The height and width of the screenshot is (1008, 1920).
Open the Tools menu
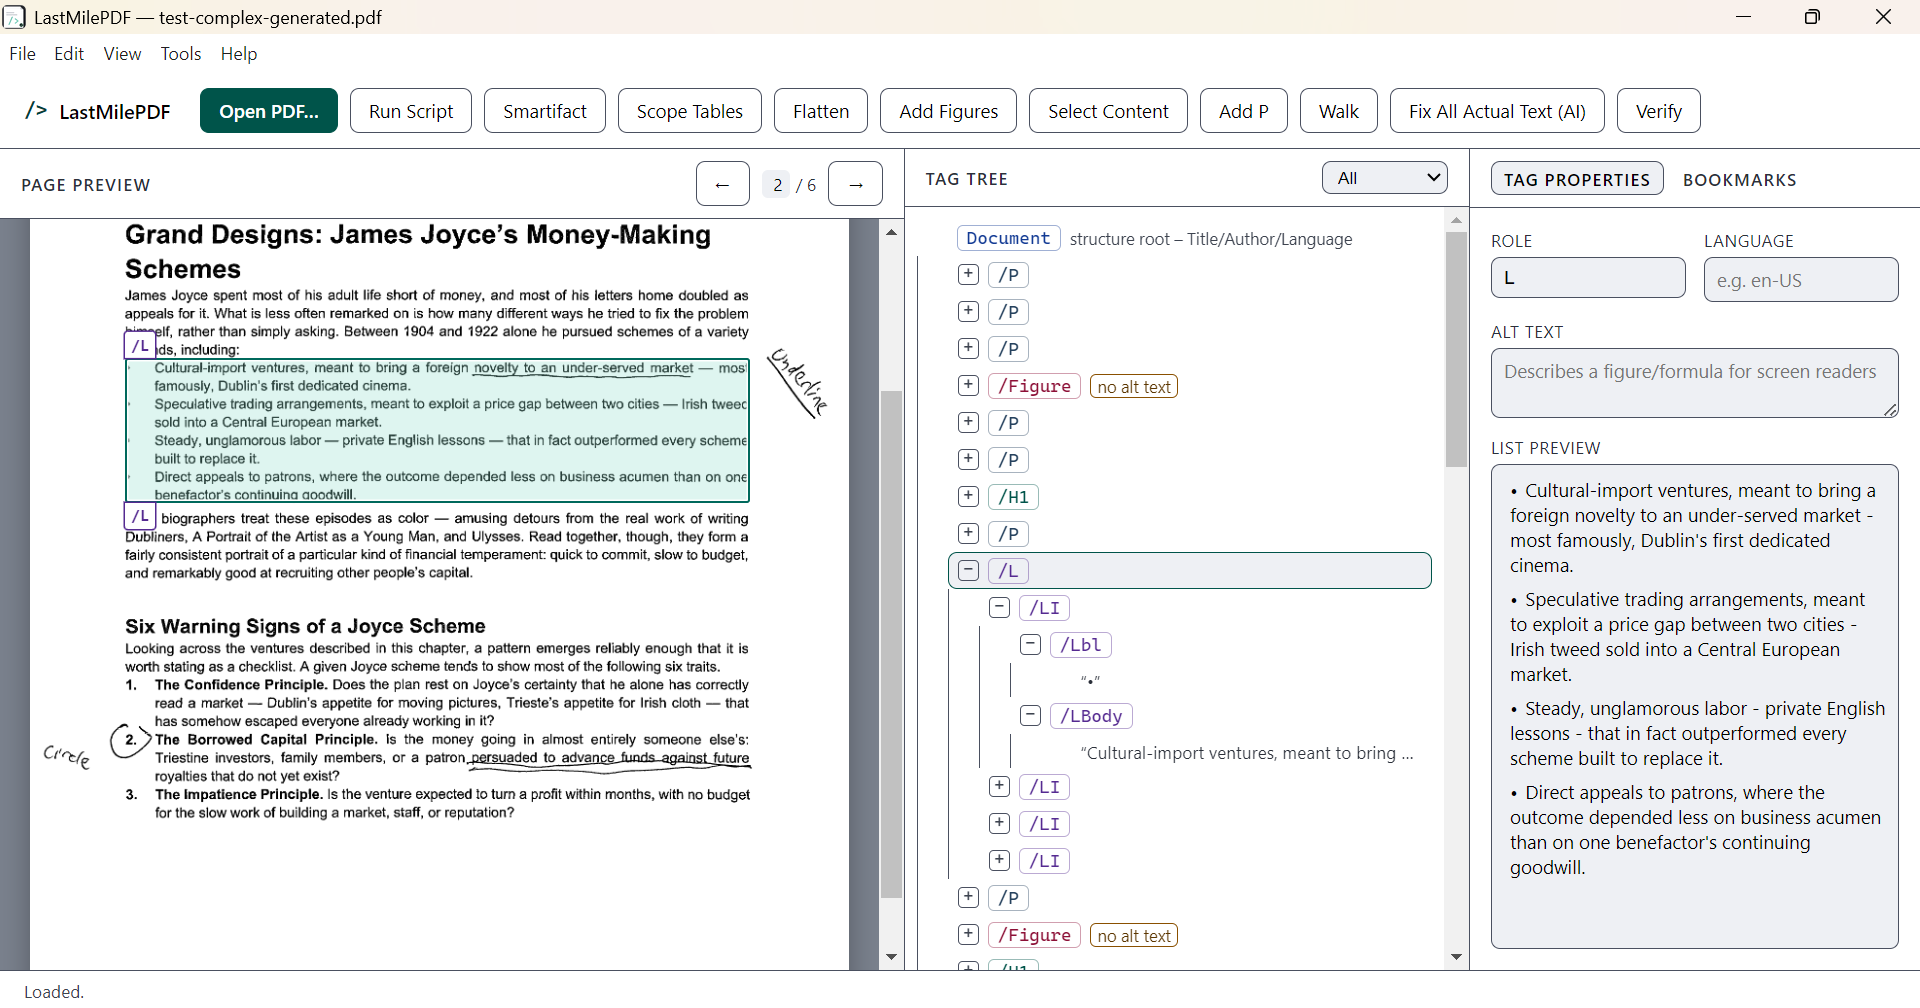pos(181,54)
